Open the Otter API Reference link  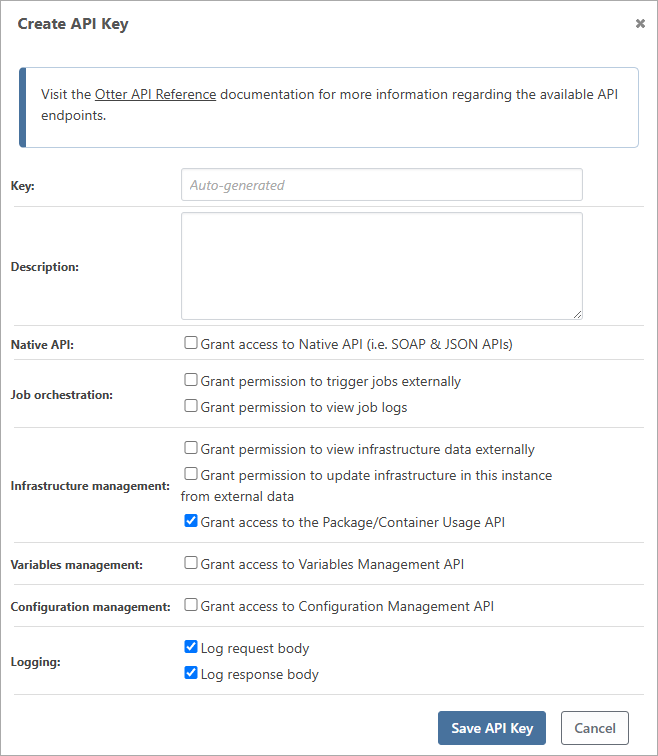click(155, 94)
